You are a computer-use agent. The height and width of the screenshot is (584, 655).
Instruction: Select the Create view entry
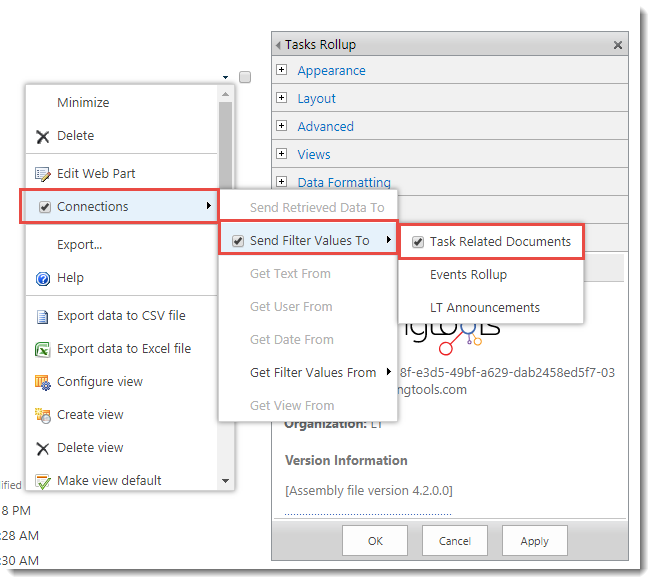point(90,415)
